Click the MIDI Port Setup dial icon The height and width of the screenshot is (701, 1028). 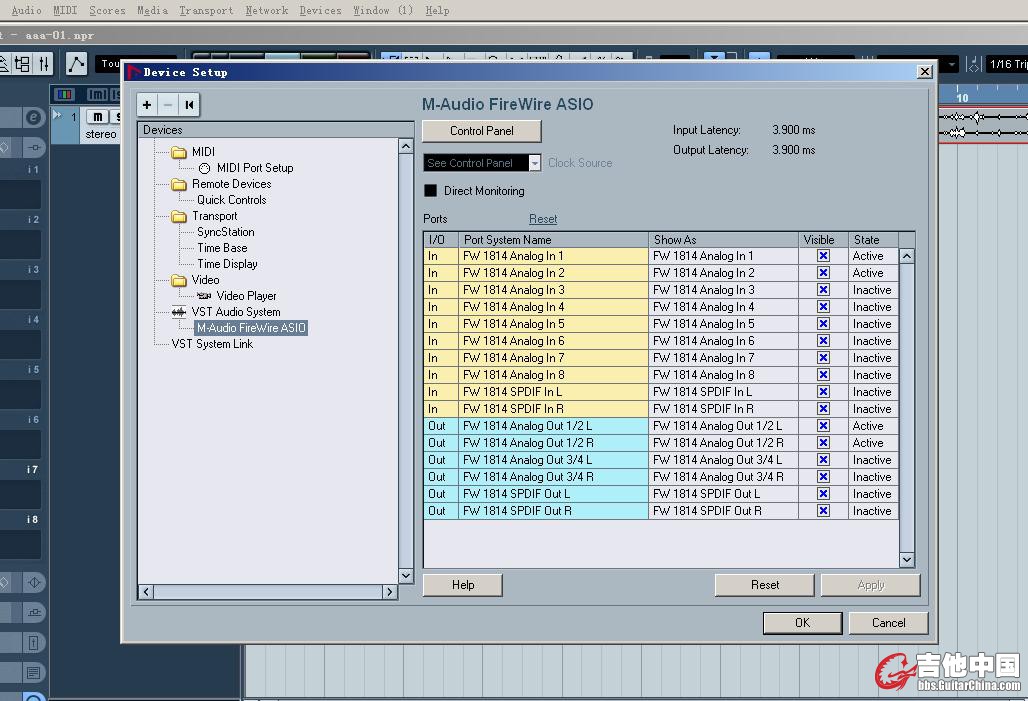[x=205, y=169]
